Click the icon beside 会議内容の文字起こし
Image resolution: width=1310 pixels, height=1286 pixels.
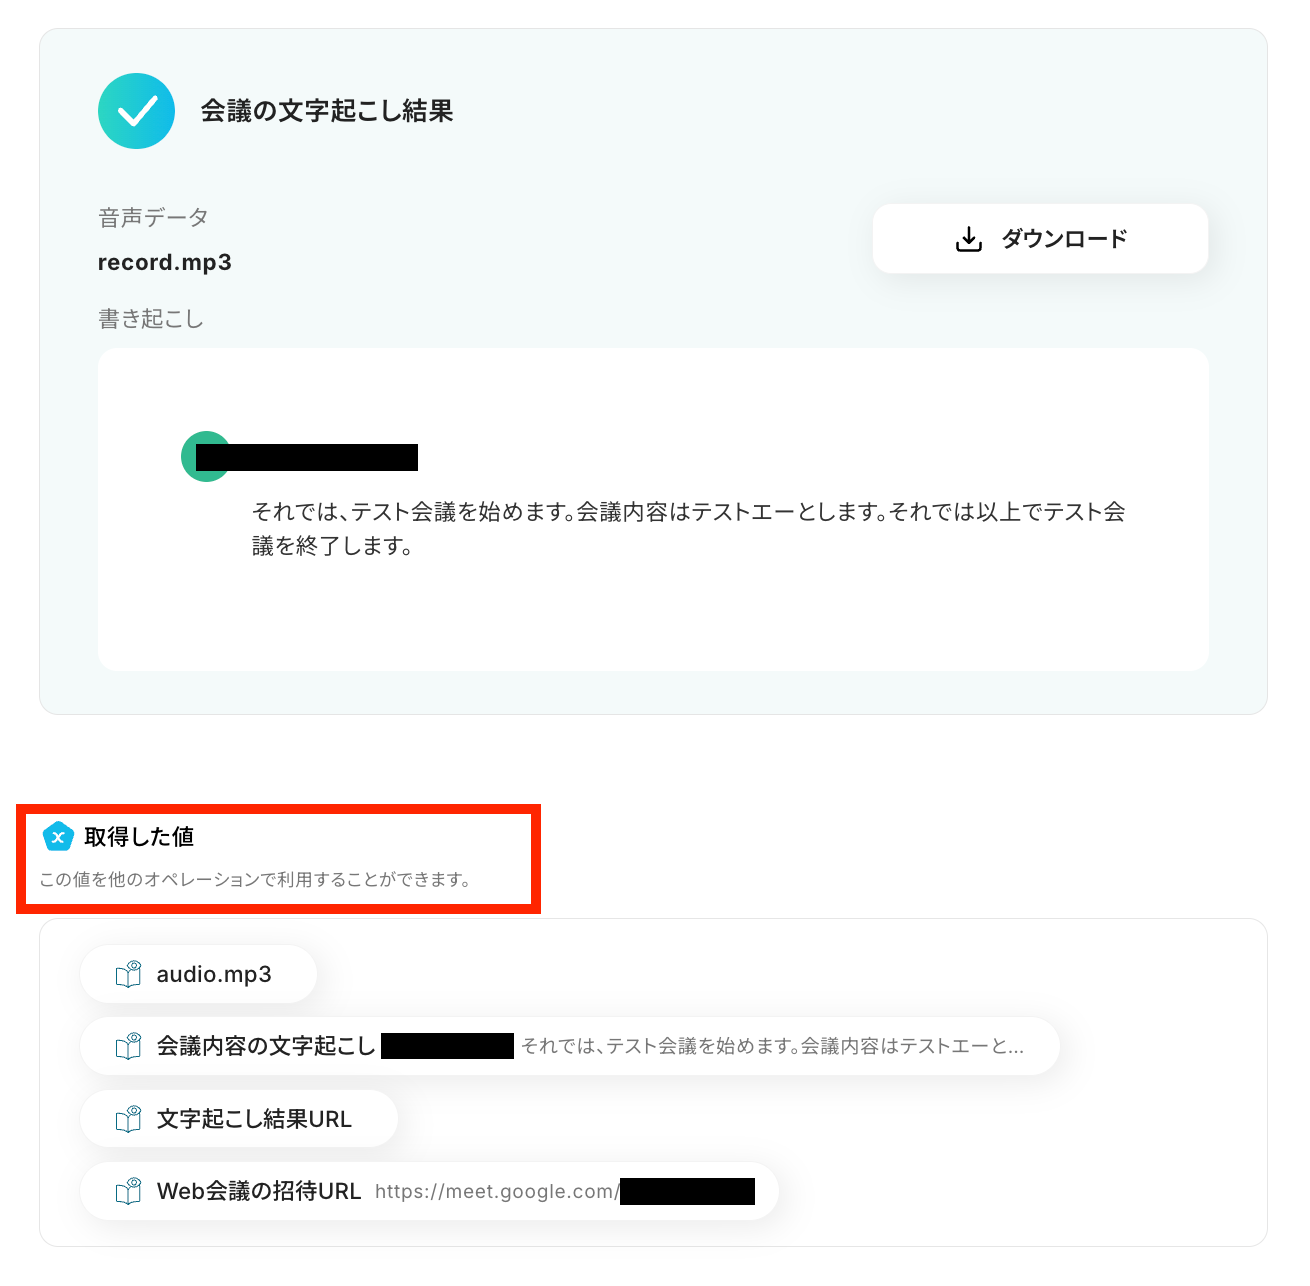pyautogui.click(x=129, y=1046)
